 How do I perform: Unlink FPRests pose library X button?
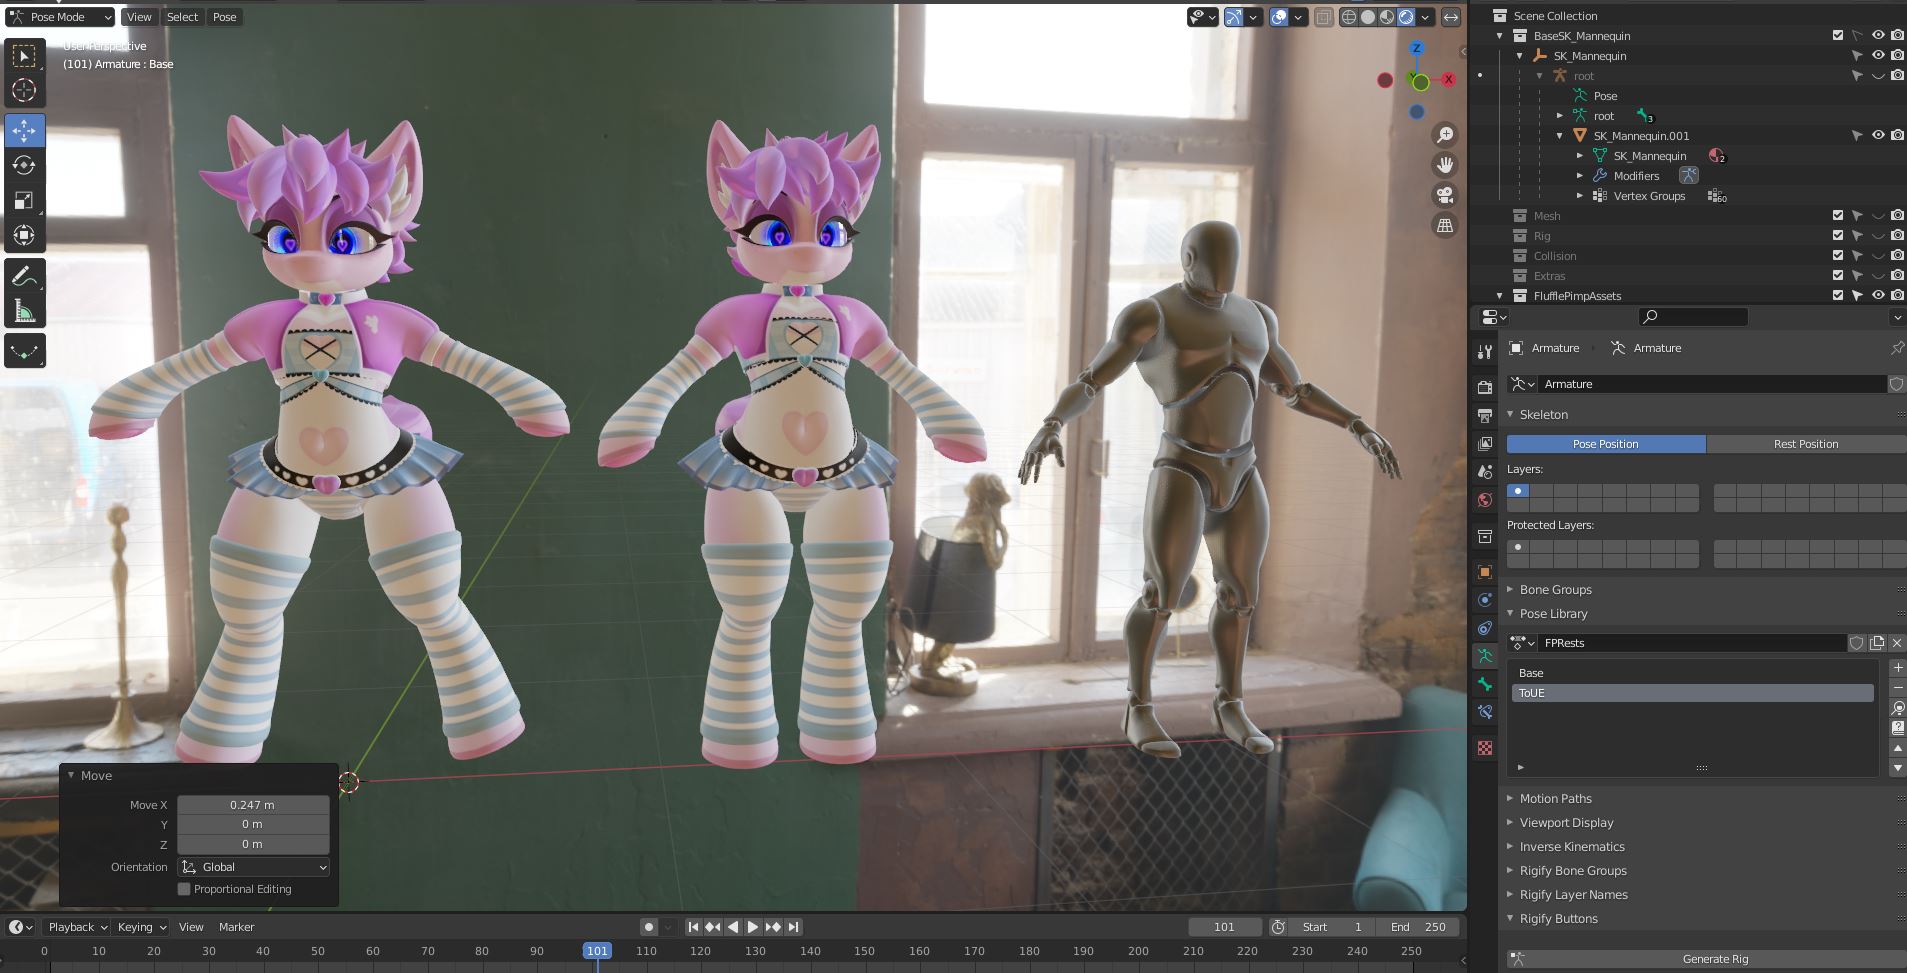click(1896, 643)
